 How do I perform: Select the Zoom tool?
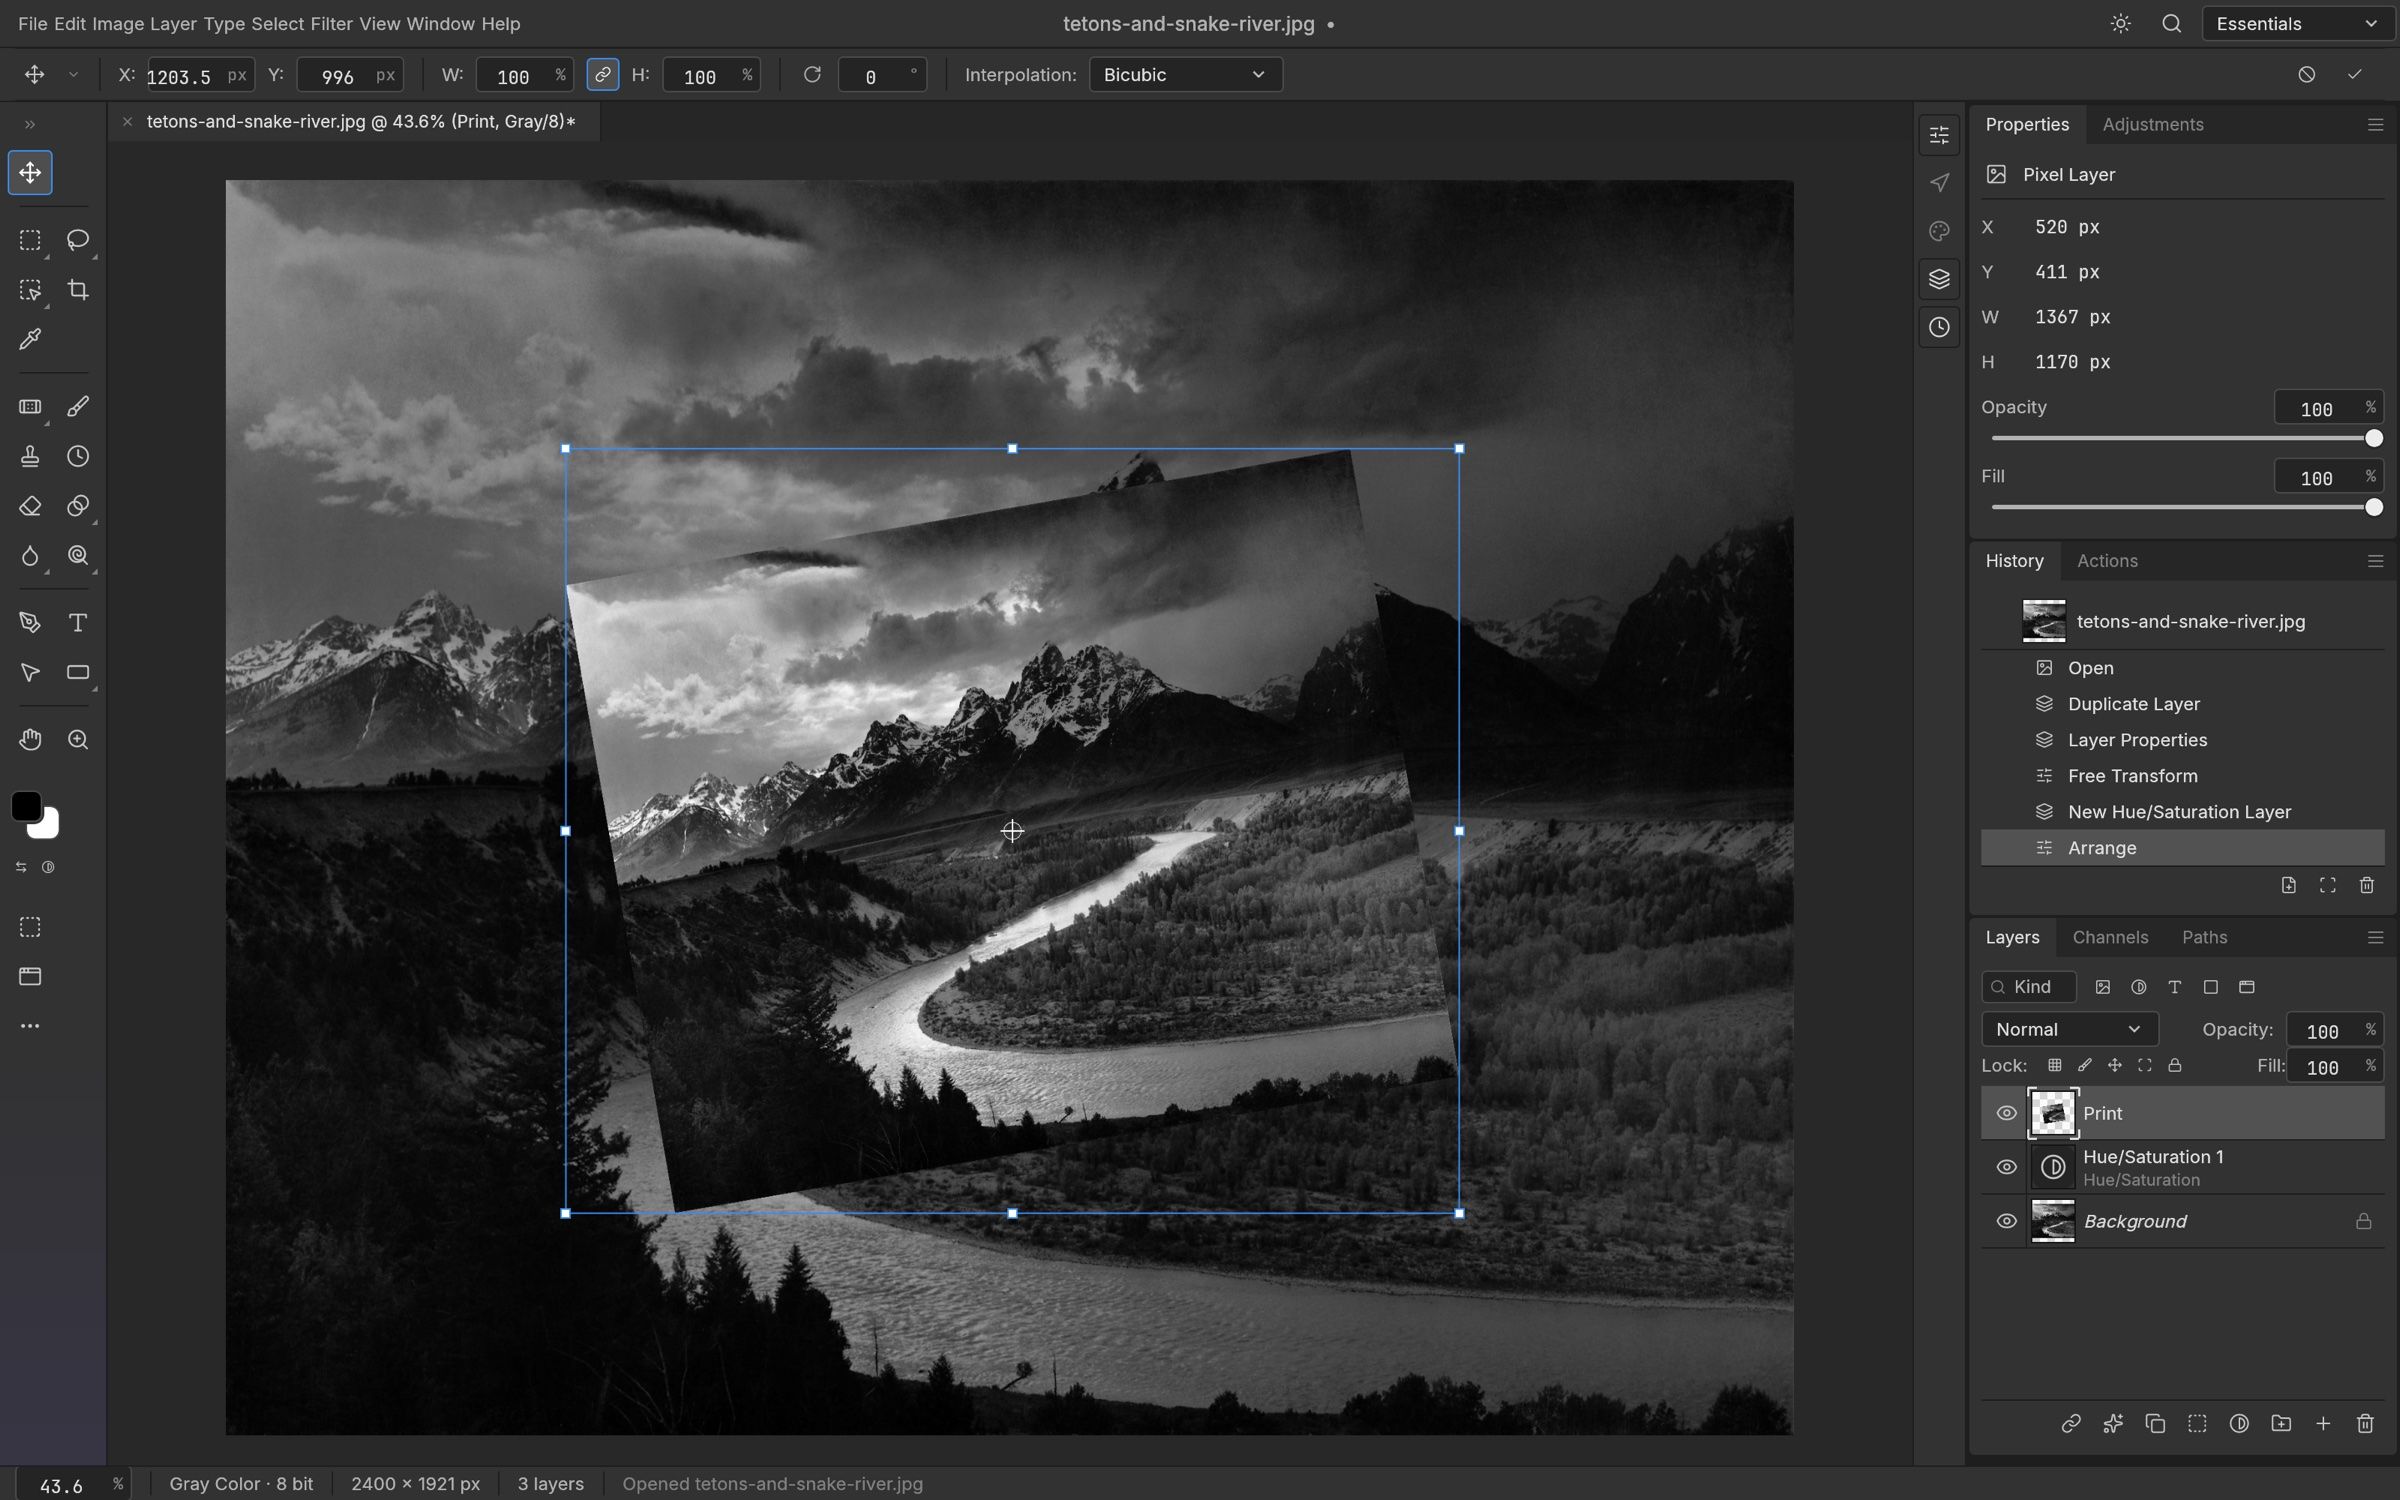pyautogui.click(x=78, y=740)
